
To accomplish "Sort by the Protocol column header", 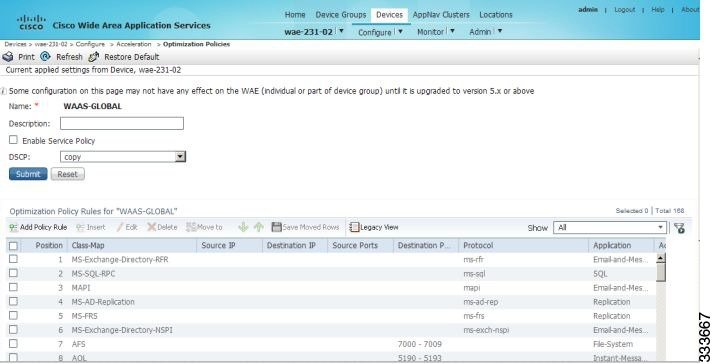I will (478, 245).
